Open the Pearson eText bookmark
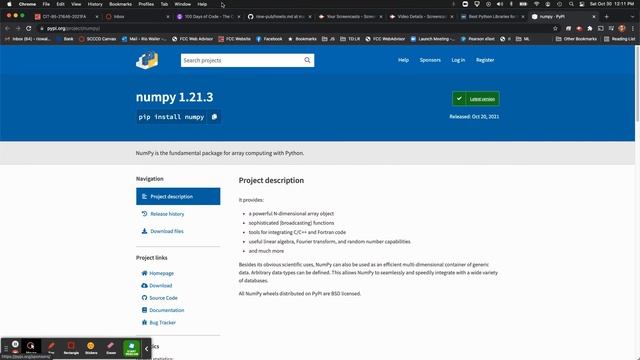This screenshot has width=640, height=360. coord(478,39)
